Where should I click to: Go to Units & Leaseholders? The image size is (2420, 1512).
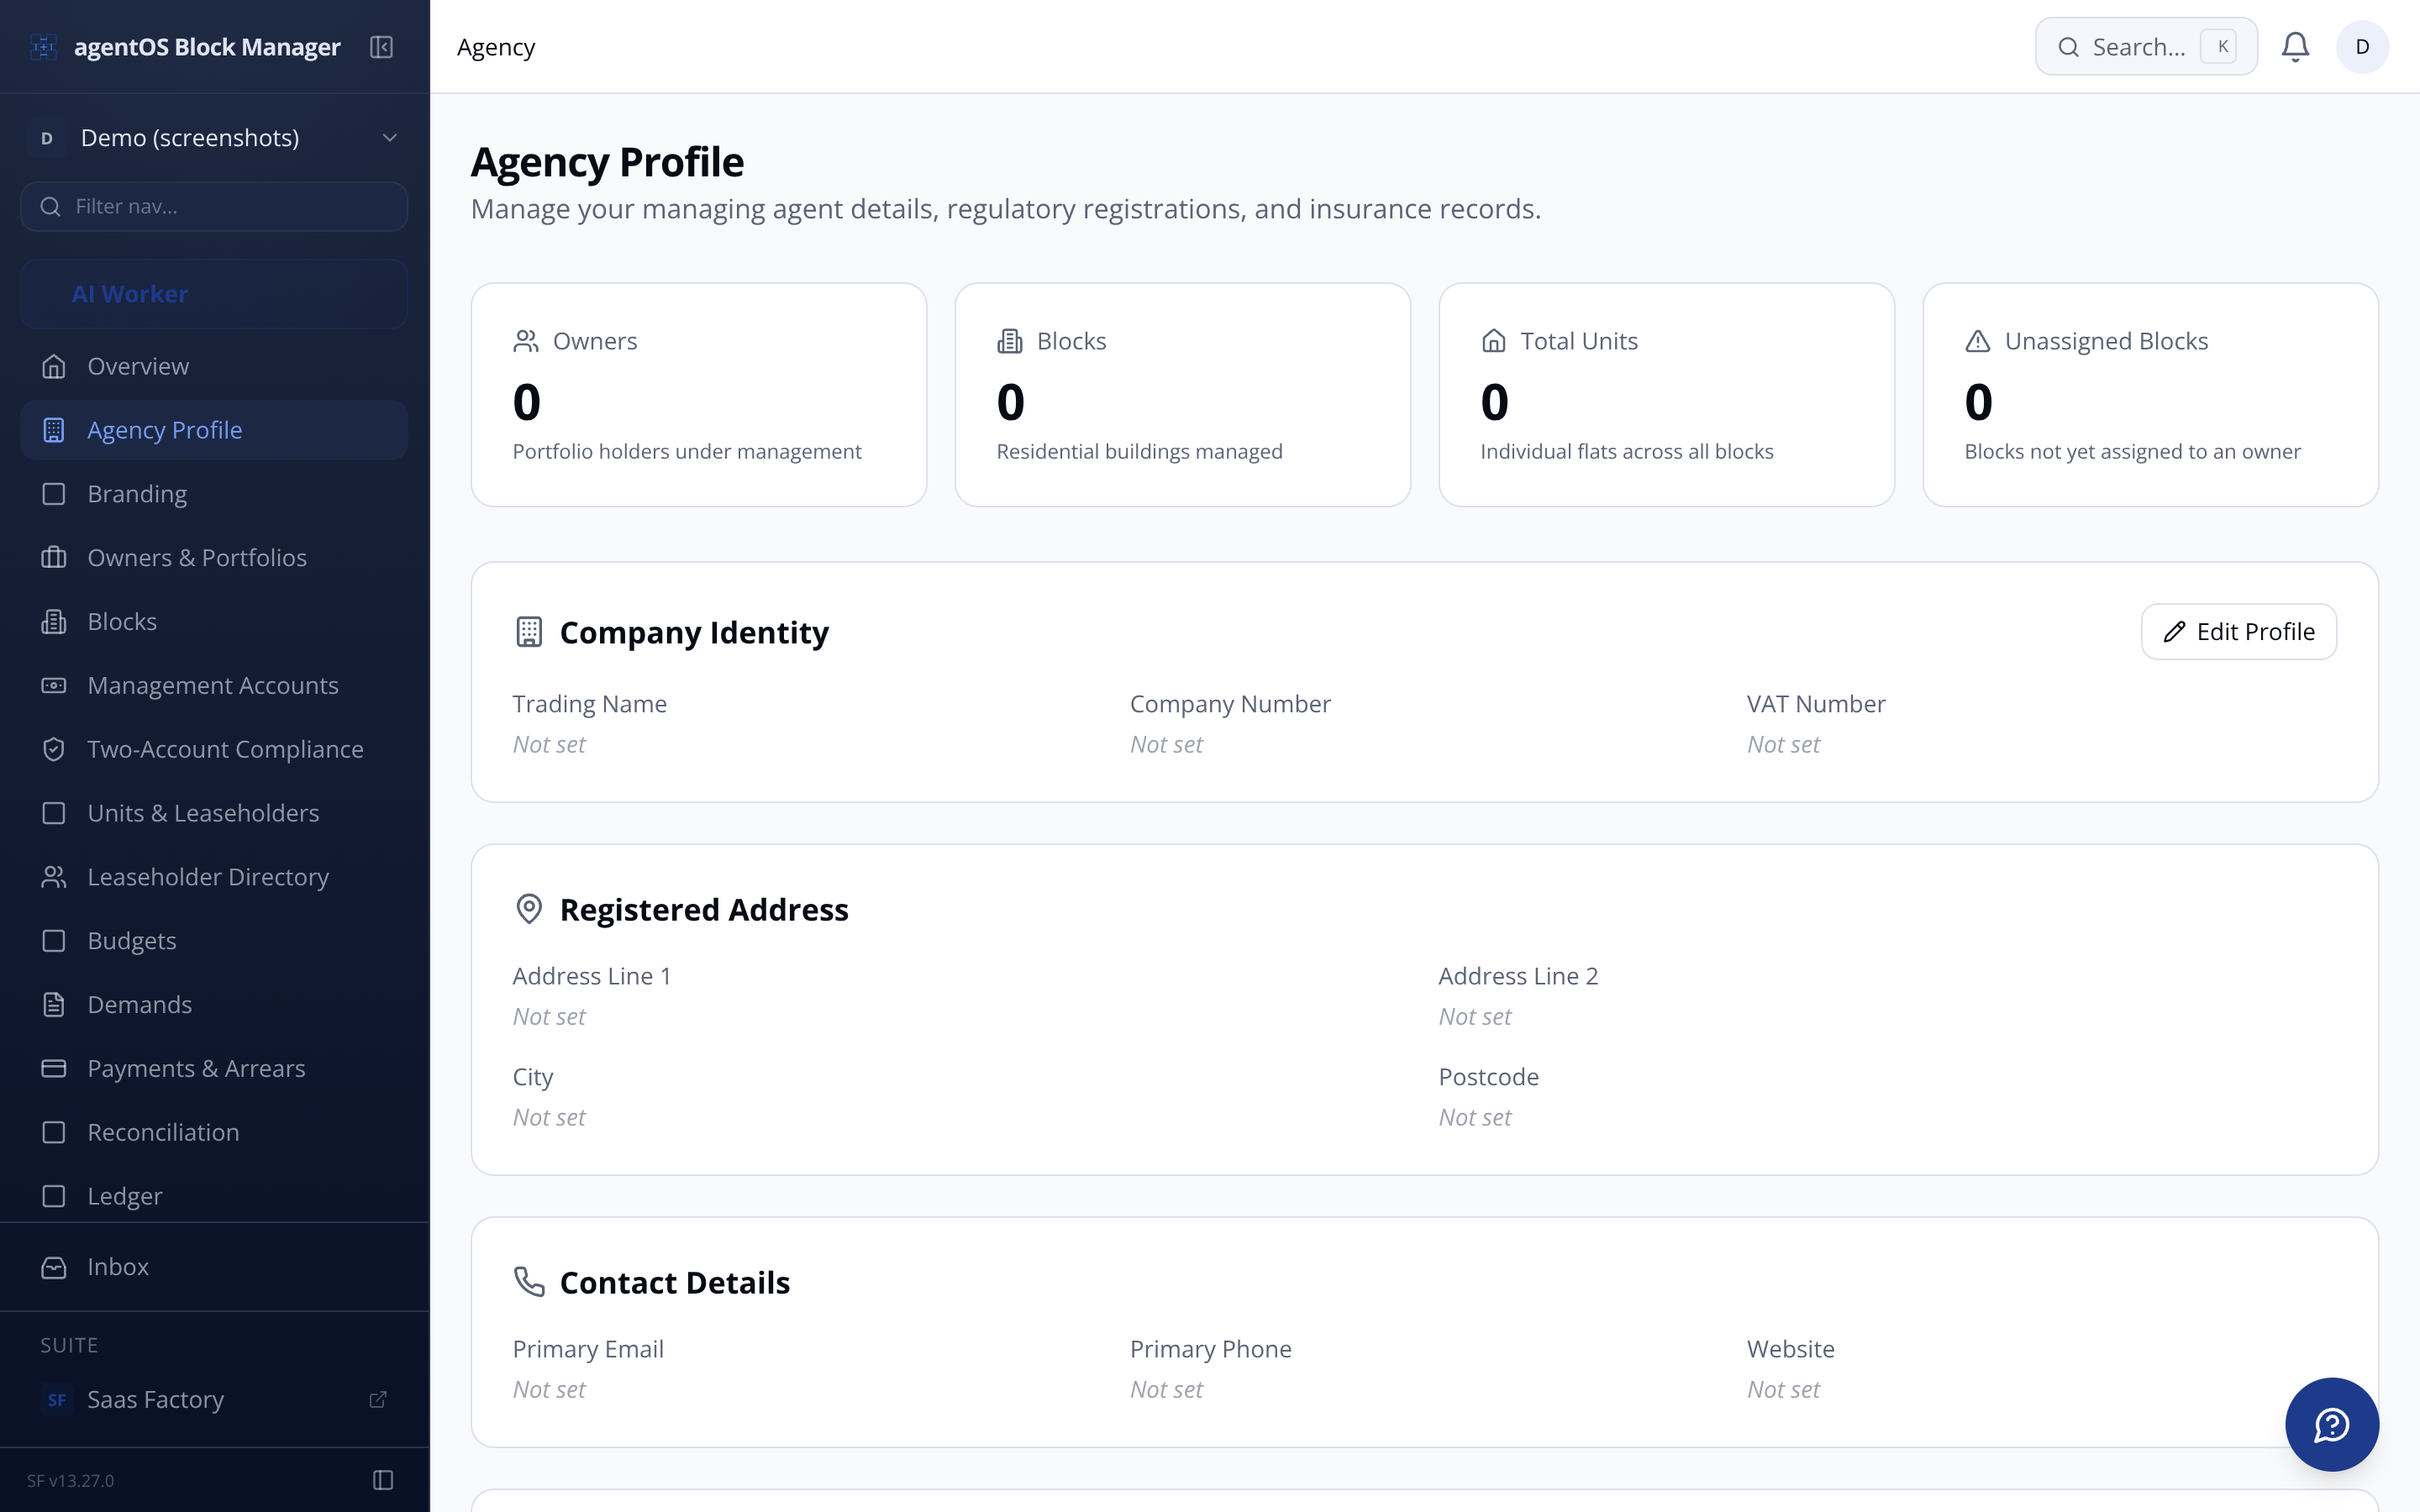(214, 813)
